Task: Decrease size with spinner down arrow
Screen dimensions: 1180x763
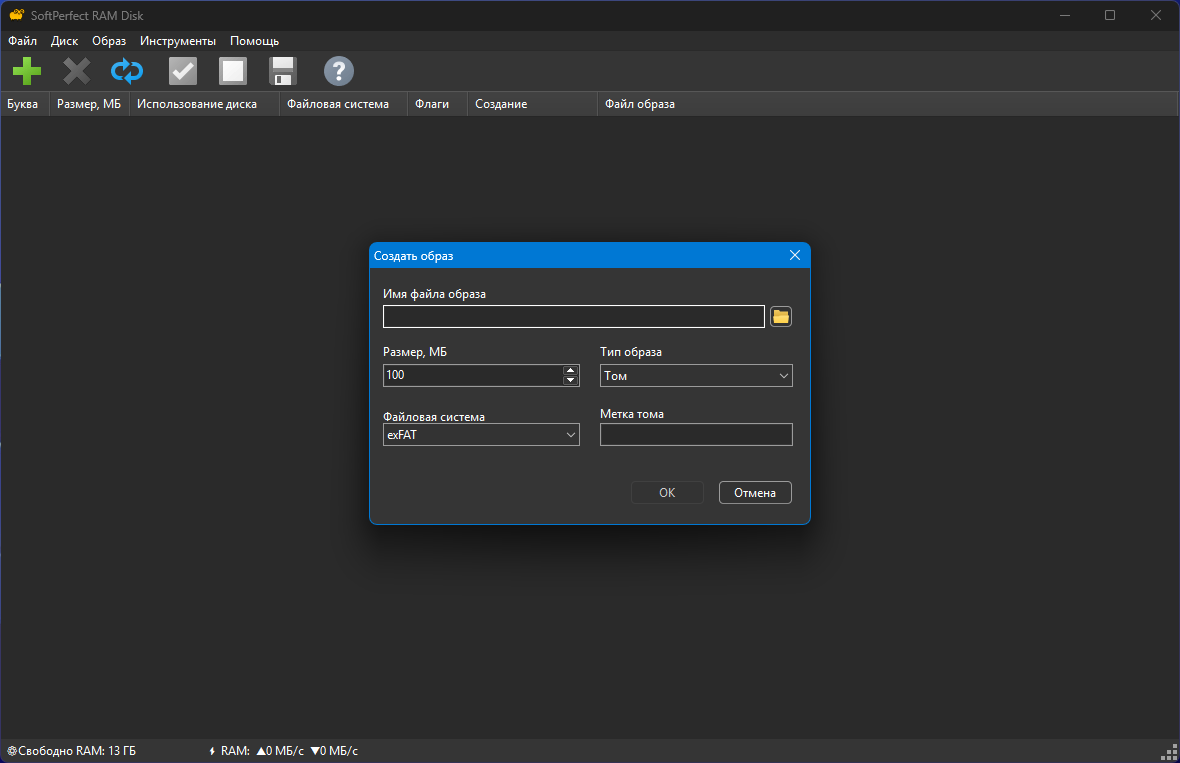Action: 570,381
